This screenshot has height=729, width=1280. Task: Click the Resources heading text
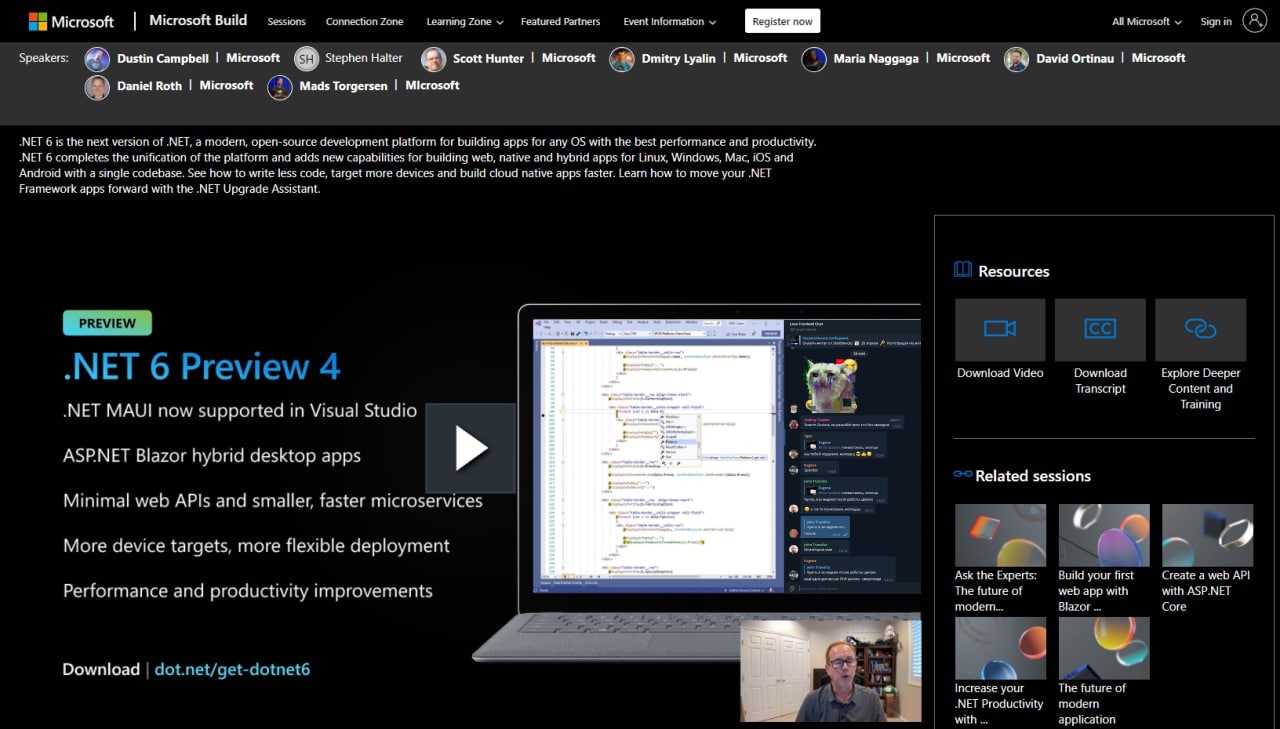(x=1014, y=271)
